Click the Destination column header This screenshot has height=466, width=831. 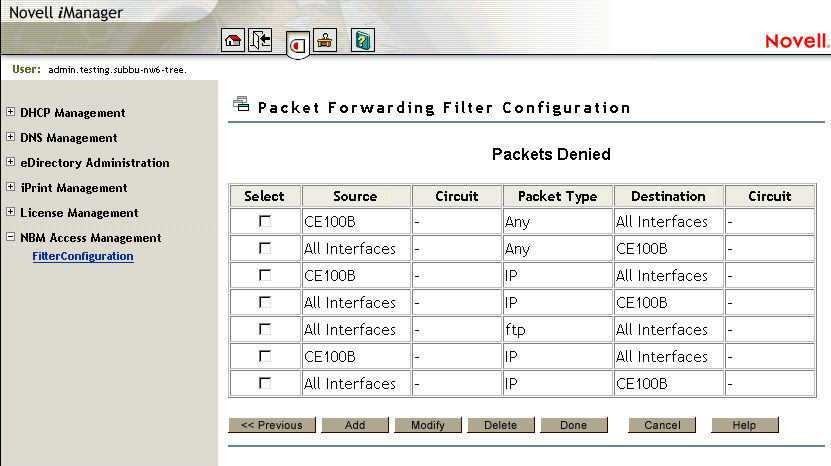(668, 196)
